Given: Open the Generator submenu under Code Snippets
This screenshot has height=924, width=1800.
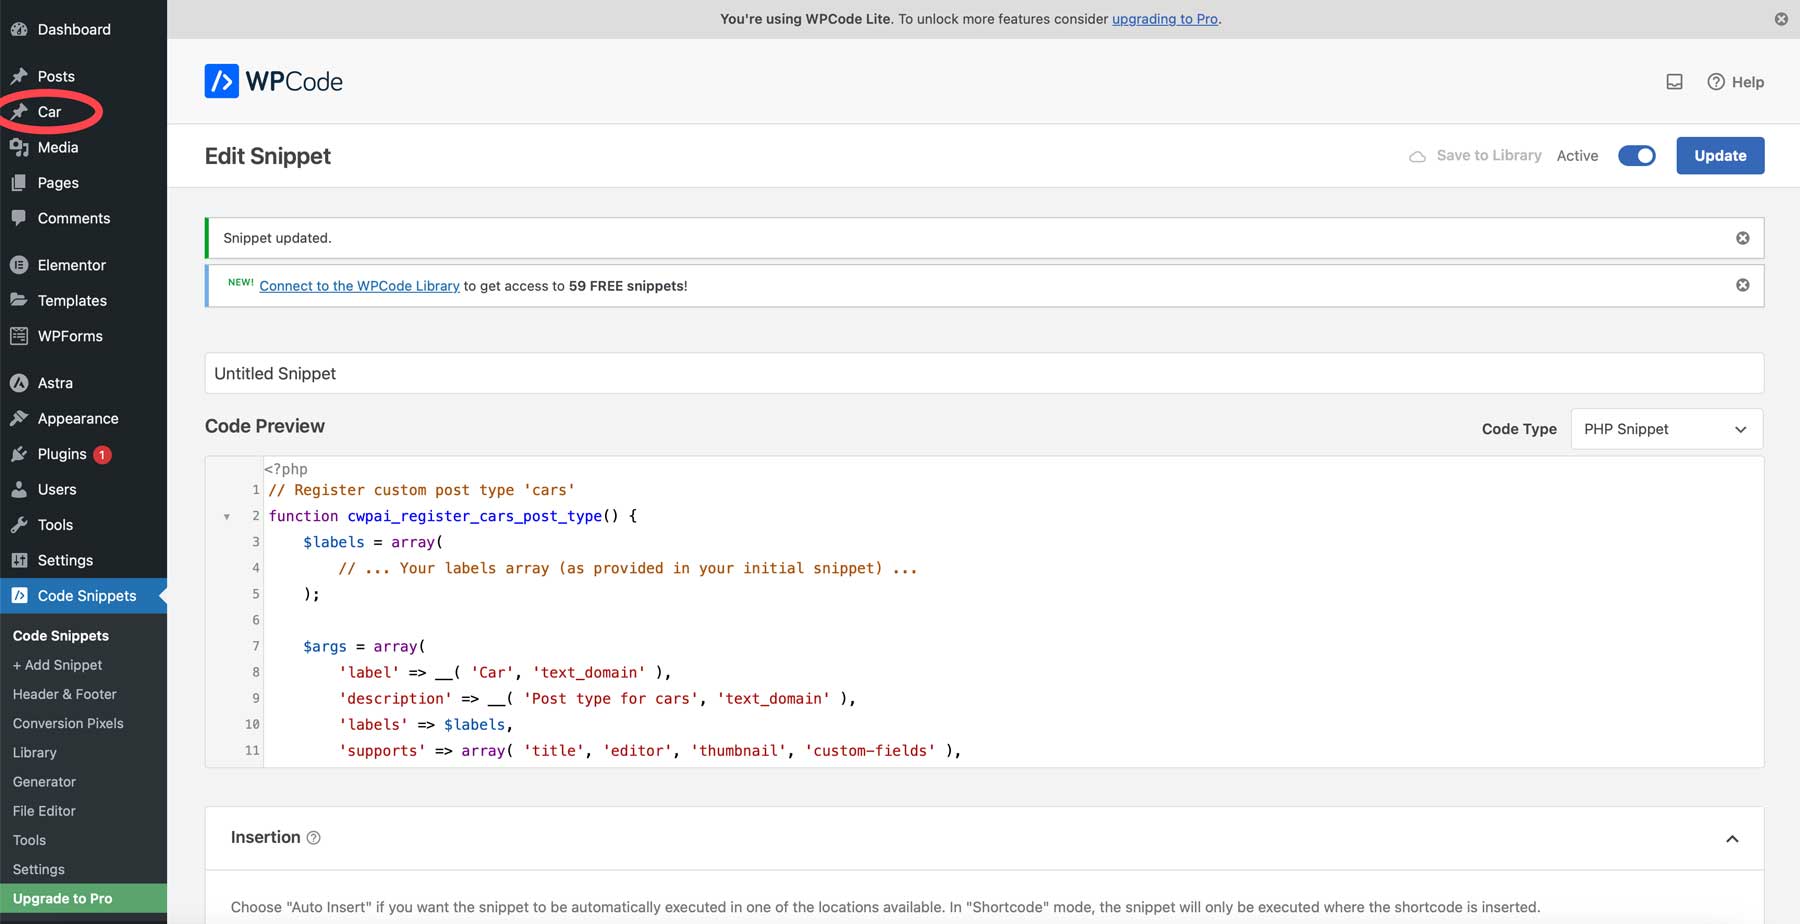Looking at the screenshot, I should (43, 781).
